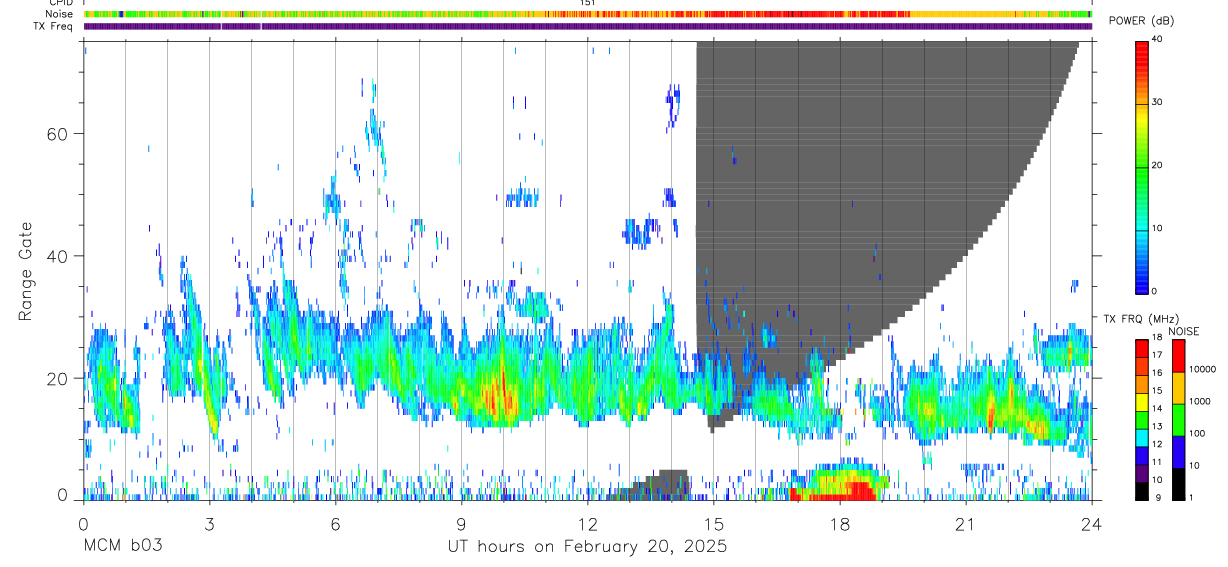
Task: Click the NOISE legend title
Action: (x=1184, y=331)
